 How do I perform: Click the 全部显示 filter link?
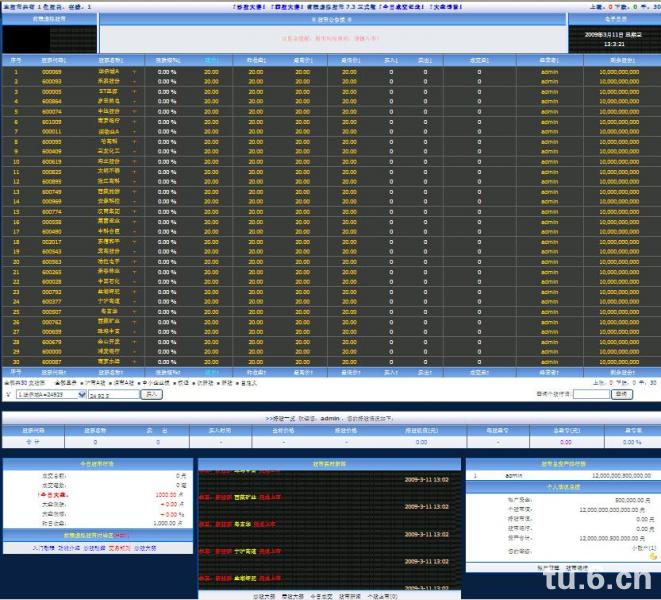(66, 383)
